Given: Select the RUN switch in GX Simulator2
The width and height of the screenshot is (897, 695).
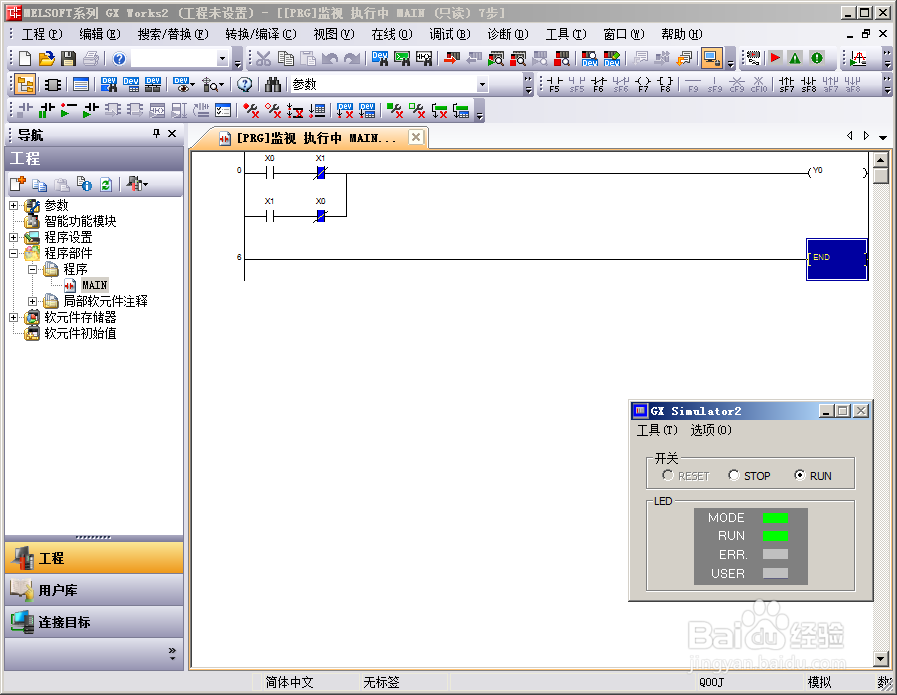Looking at the screenshot, I should pyautogui.click(x=813, y=475).
